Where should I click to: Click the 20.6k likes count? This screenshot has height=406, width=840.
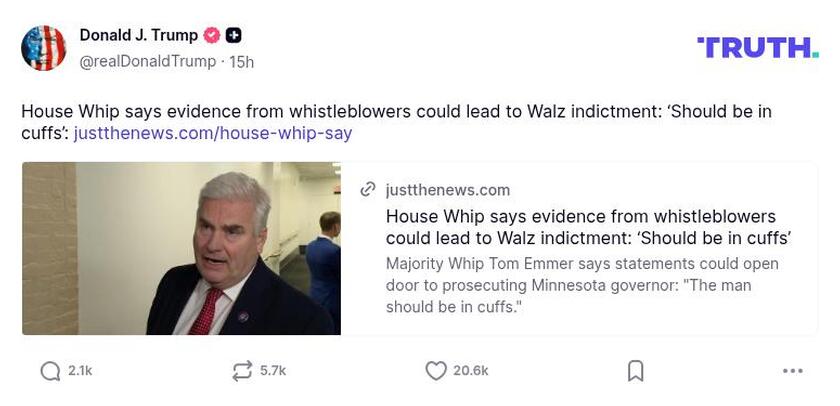(x=471, y=371)
